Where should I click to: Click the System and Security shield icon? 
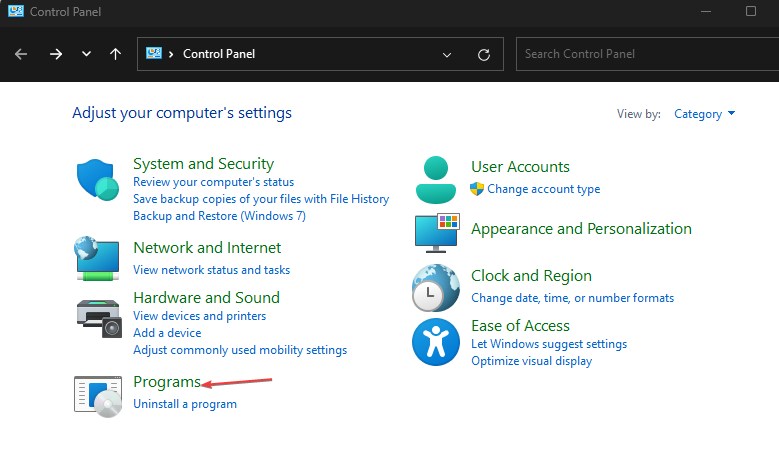coord(98,181)
